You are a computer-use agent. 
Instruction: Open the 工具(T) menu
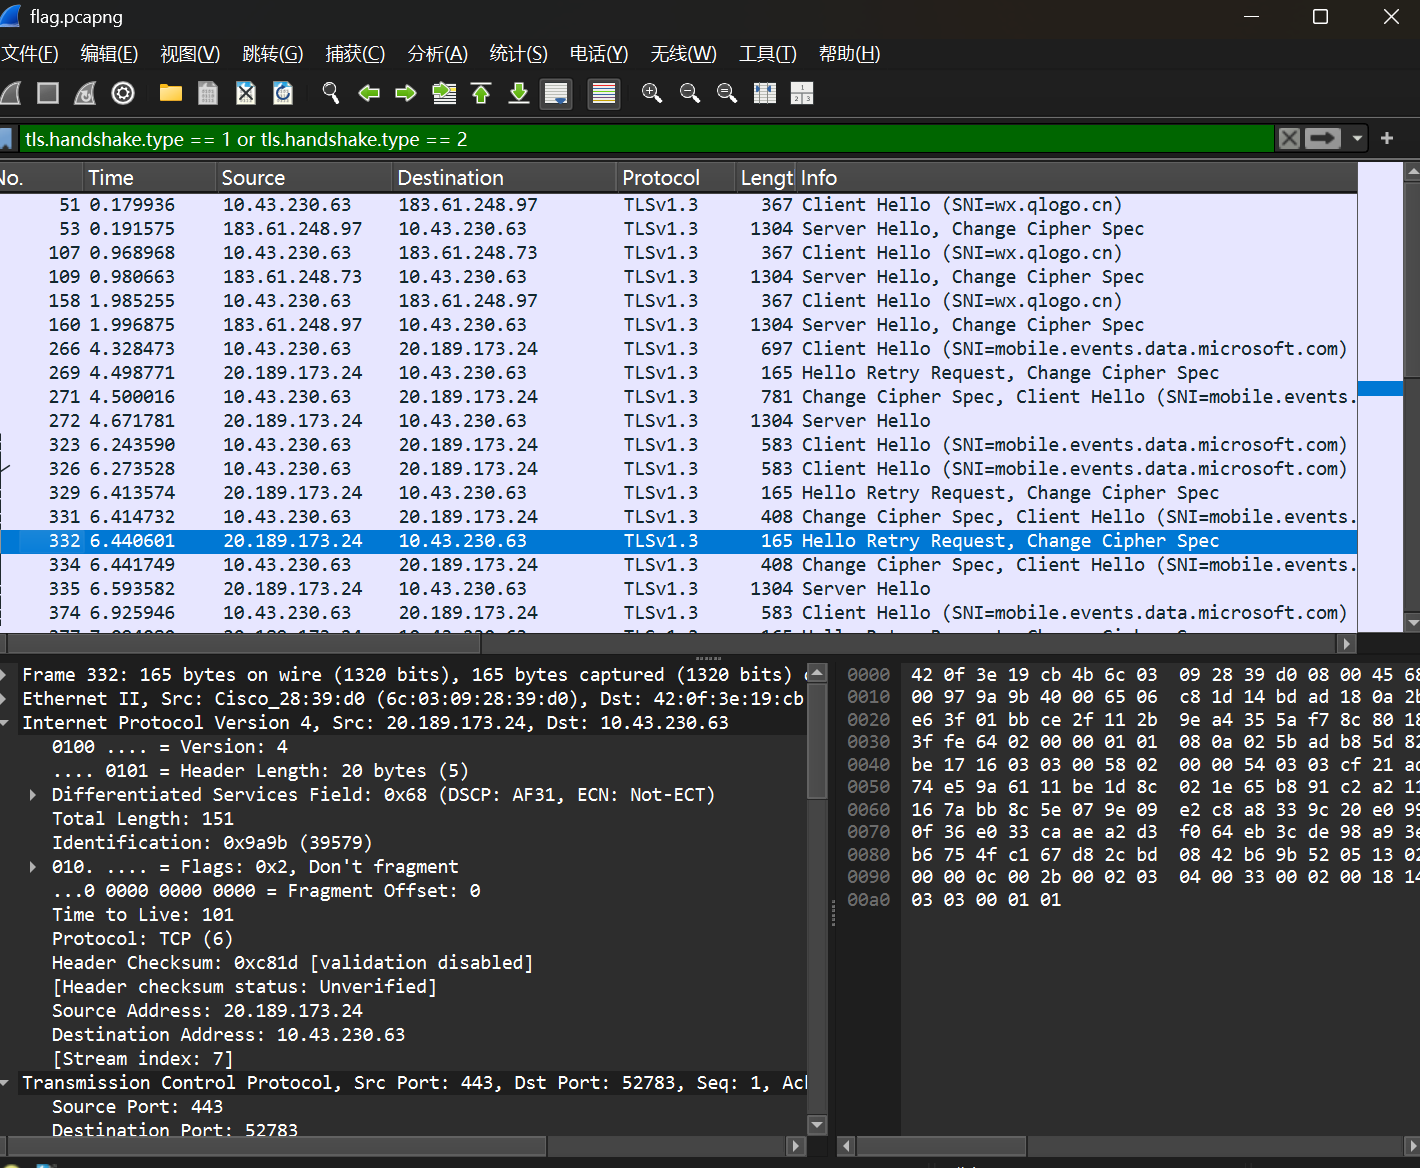(767, 54)
